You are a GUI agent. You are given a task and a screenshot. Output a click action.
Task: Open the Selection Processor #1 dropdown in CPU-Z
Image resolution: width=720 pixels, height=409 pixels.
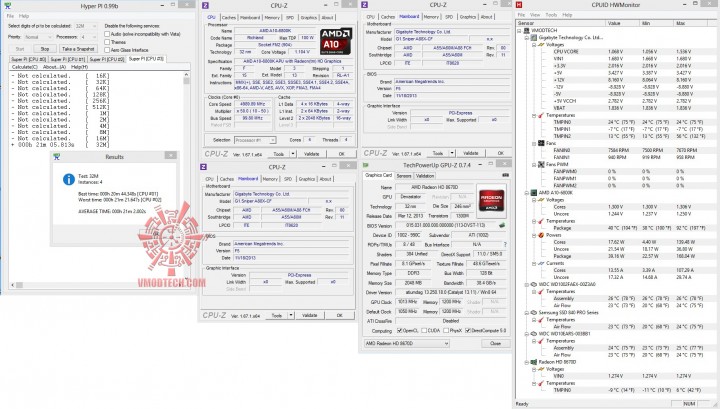click(x=255, y=140)
